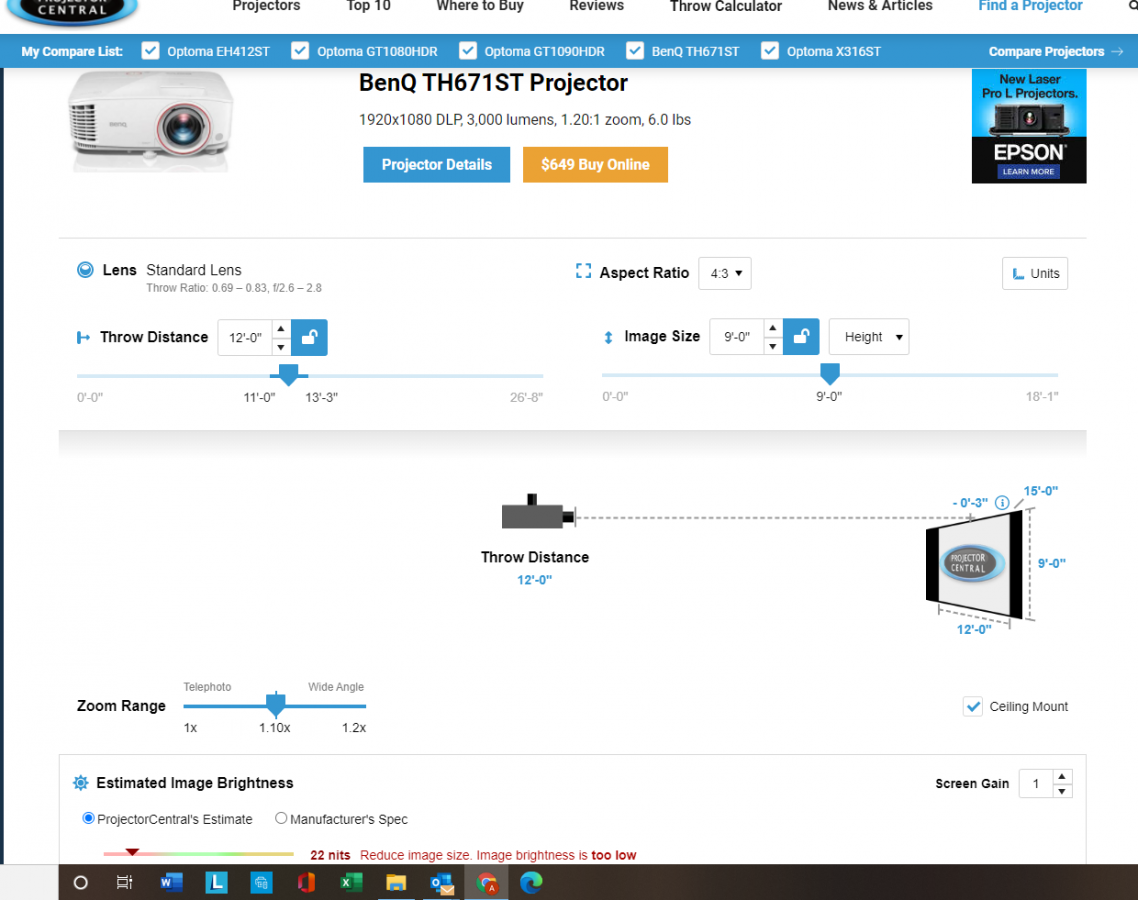
Task: Open the Aspect Ratio 4:3 dropdown
Action: pos(725,274)
